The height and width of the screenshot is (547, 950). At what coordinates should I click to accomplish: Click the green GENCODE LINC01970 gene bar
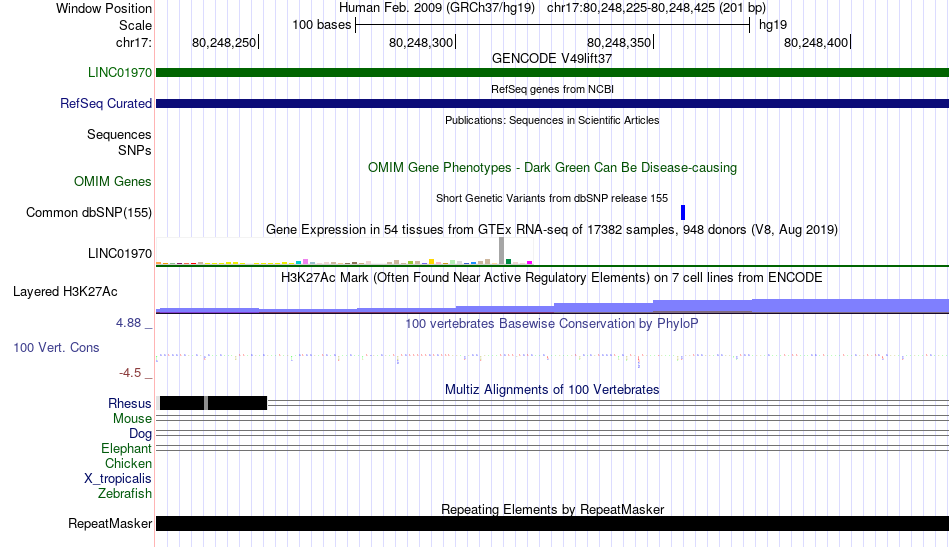552,73
